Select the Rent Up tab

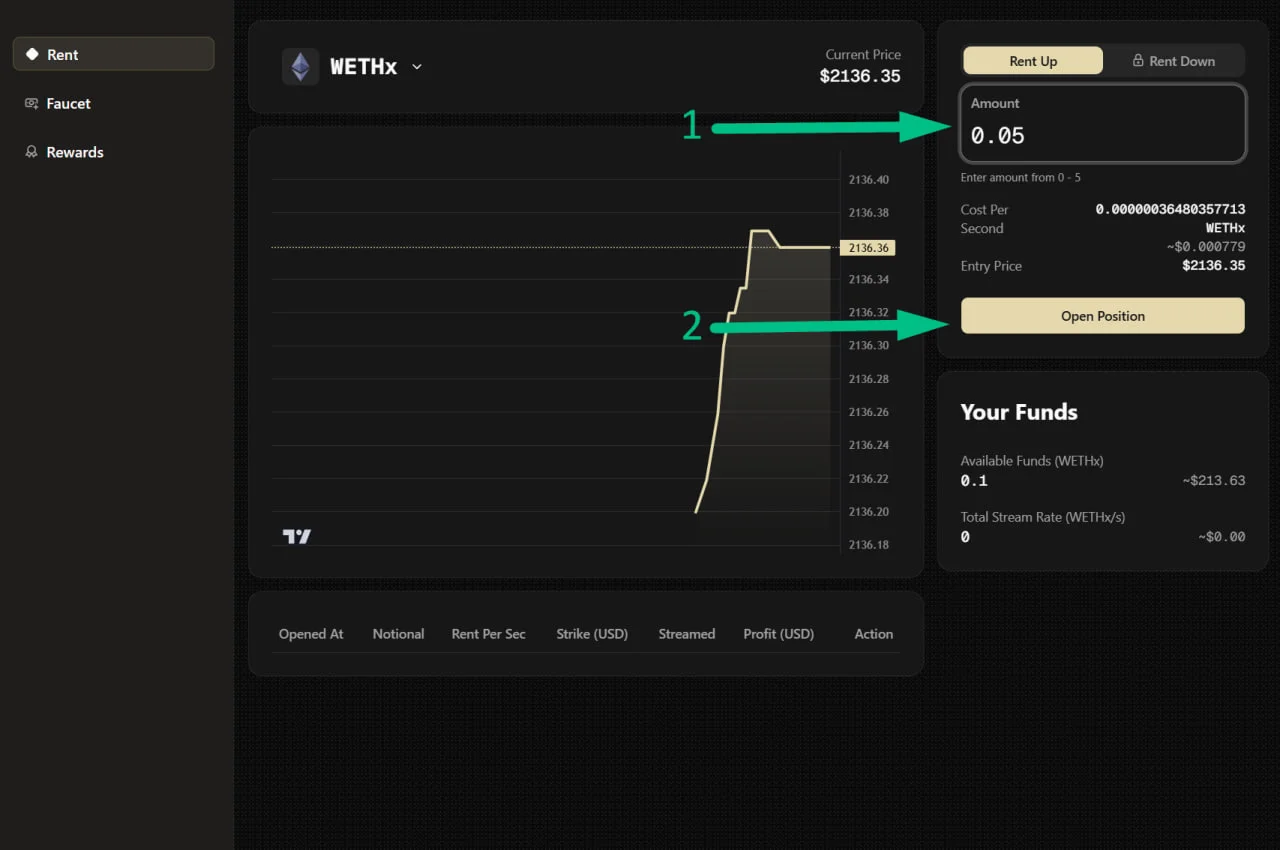click(x=1033, y=61)
